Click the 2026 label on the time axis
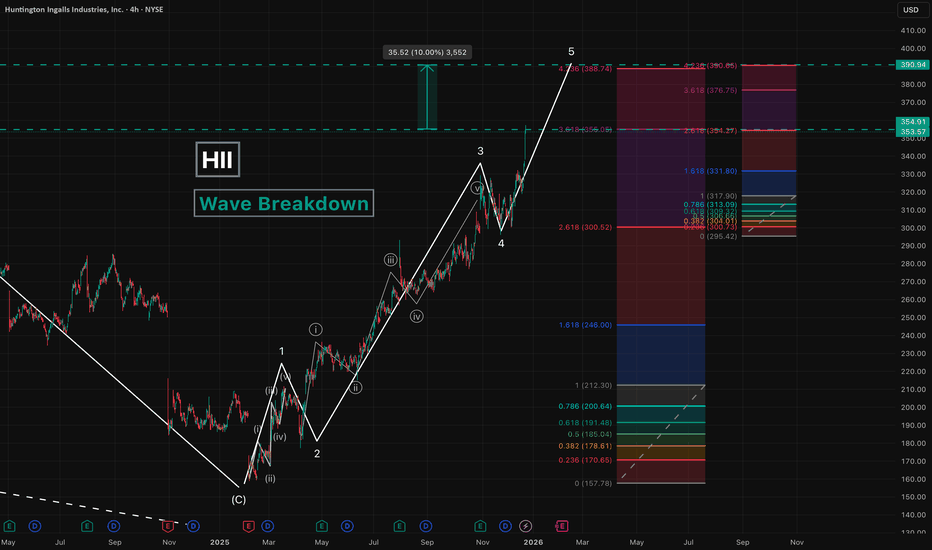This screenshot has height=550, width=932. (533, 542)
